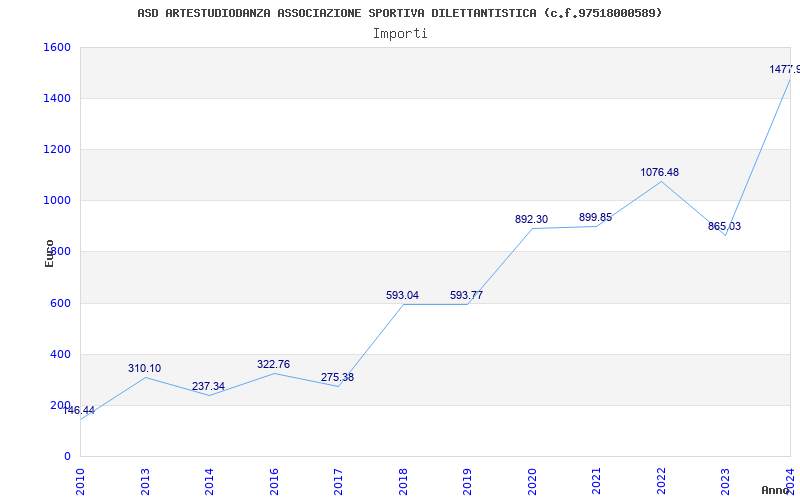Click the 'Anno' x-axis title

[775, 490]
